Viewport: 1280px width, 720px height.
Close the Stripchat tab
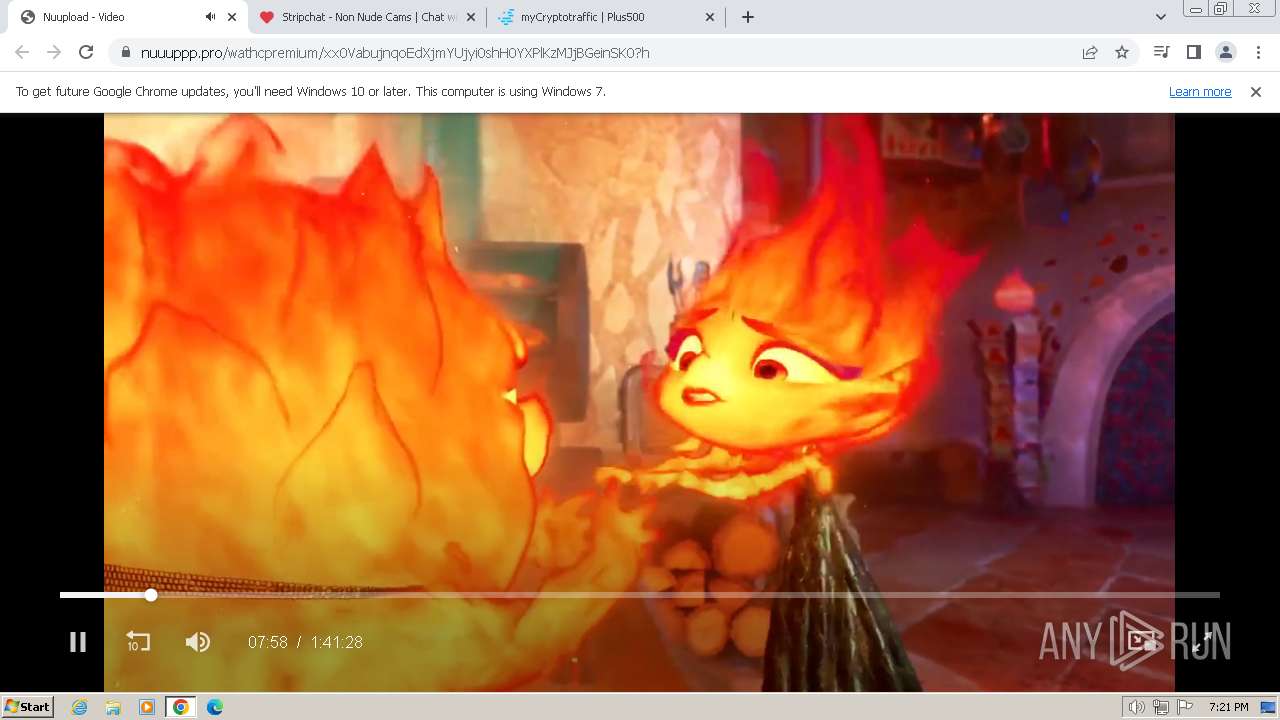click(471, 17)
